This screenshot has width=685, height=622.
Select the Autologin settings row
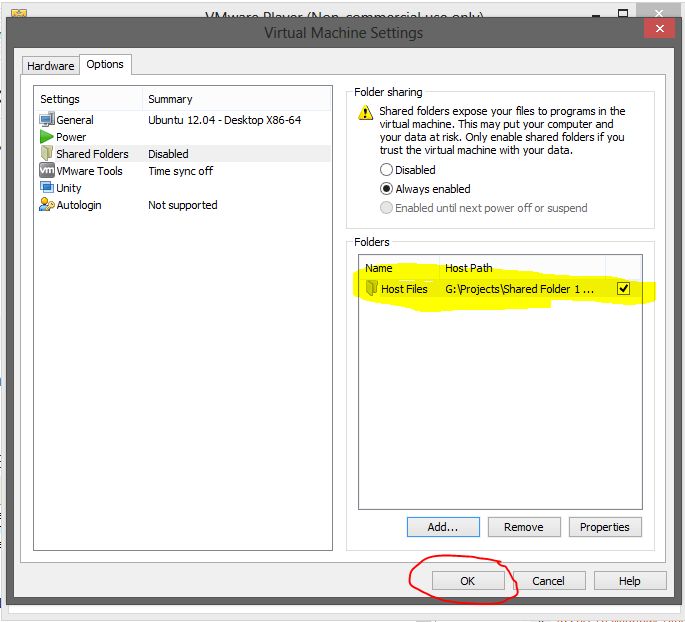click(x=184, y=205)
